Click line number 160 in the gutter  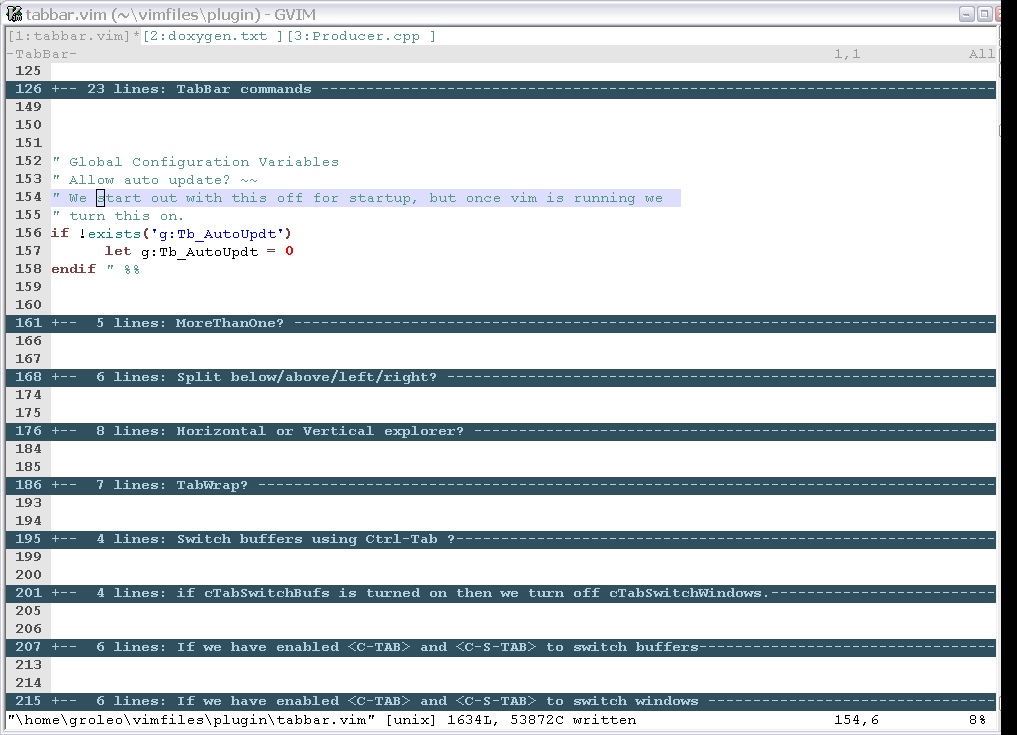(29, 305)
